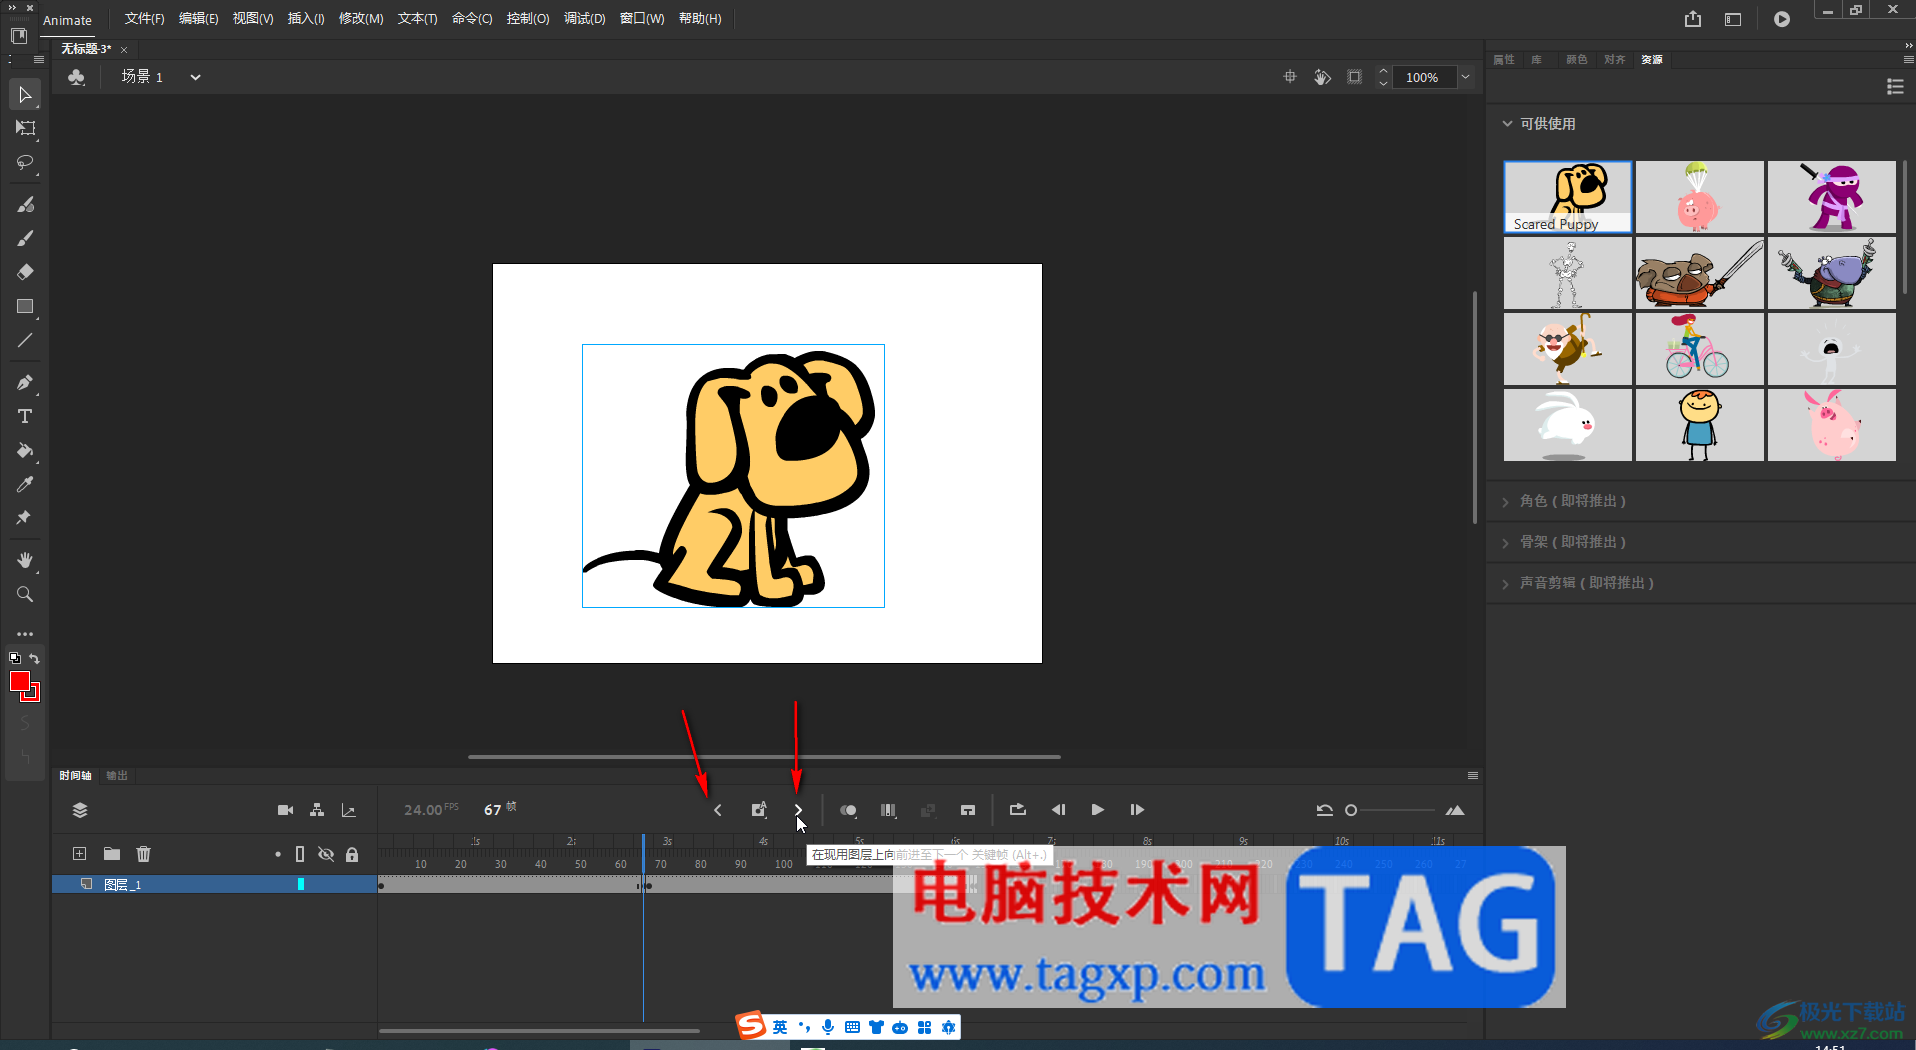1916x1050 pixels.
Task: Toggle visibility for all layers
Action: (x=326, y=854)
